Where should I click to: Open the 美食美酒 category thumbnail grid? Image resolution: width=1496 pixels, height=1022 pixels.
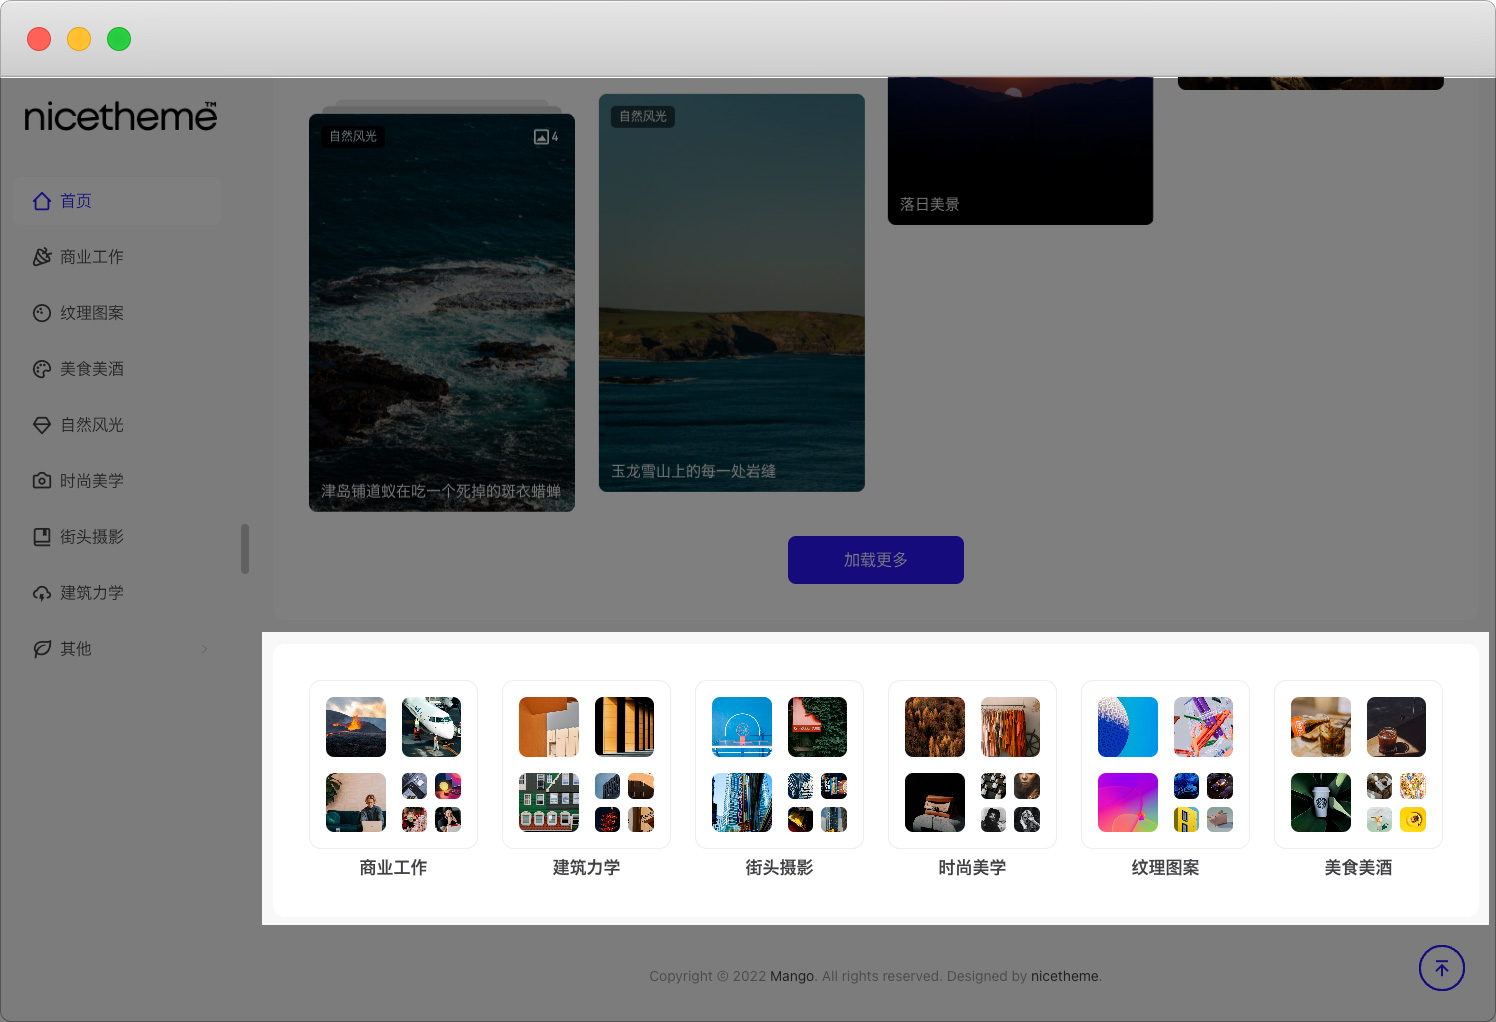click(x=1358, y=765)
